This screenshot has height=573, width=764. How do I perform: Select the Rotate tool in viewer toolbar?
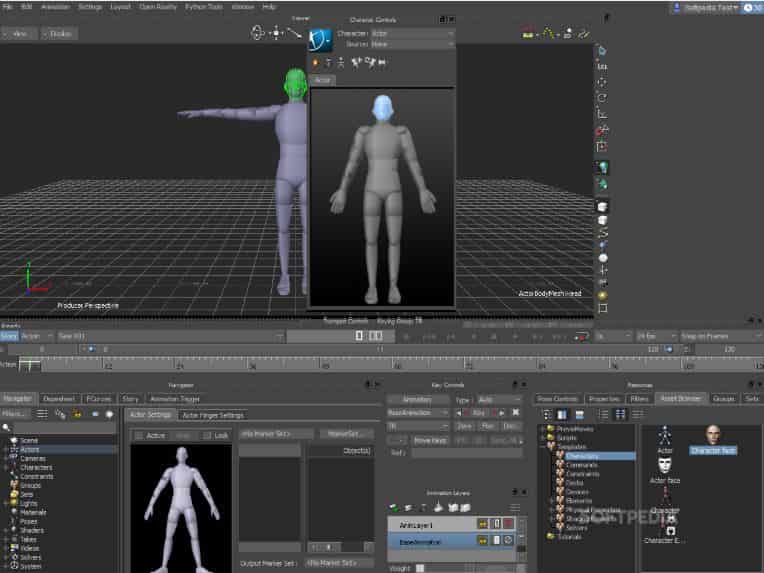602,98
